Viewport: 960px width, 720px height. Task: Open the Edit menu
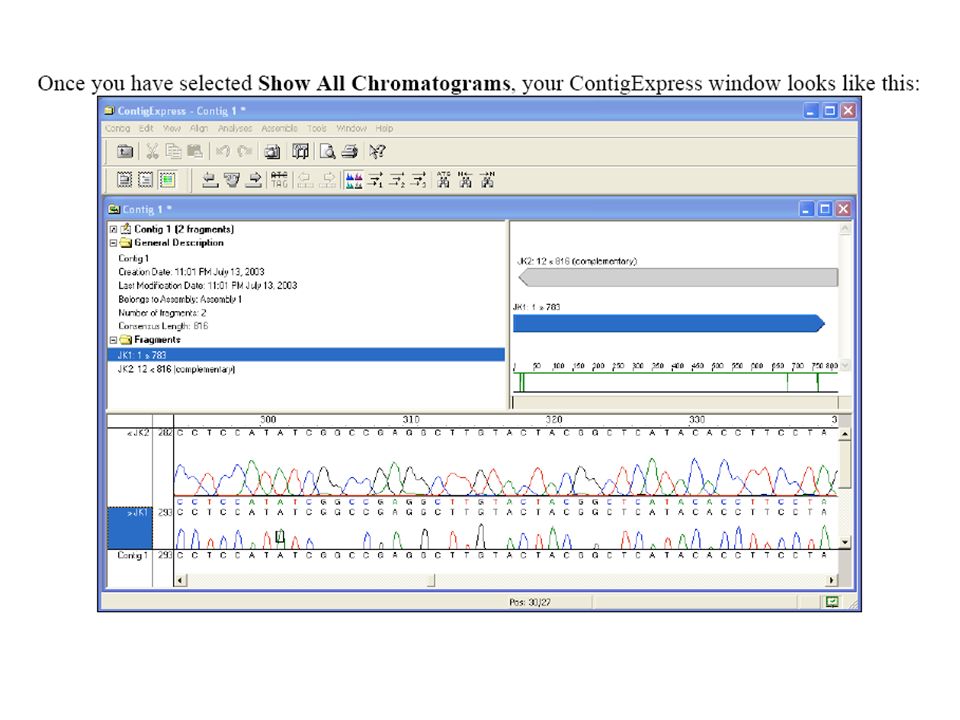pos(146,129)
